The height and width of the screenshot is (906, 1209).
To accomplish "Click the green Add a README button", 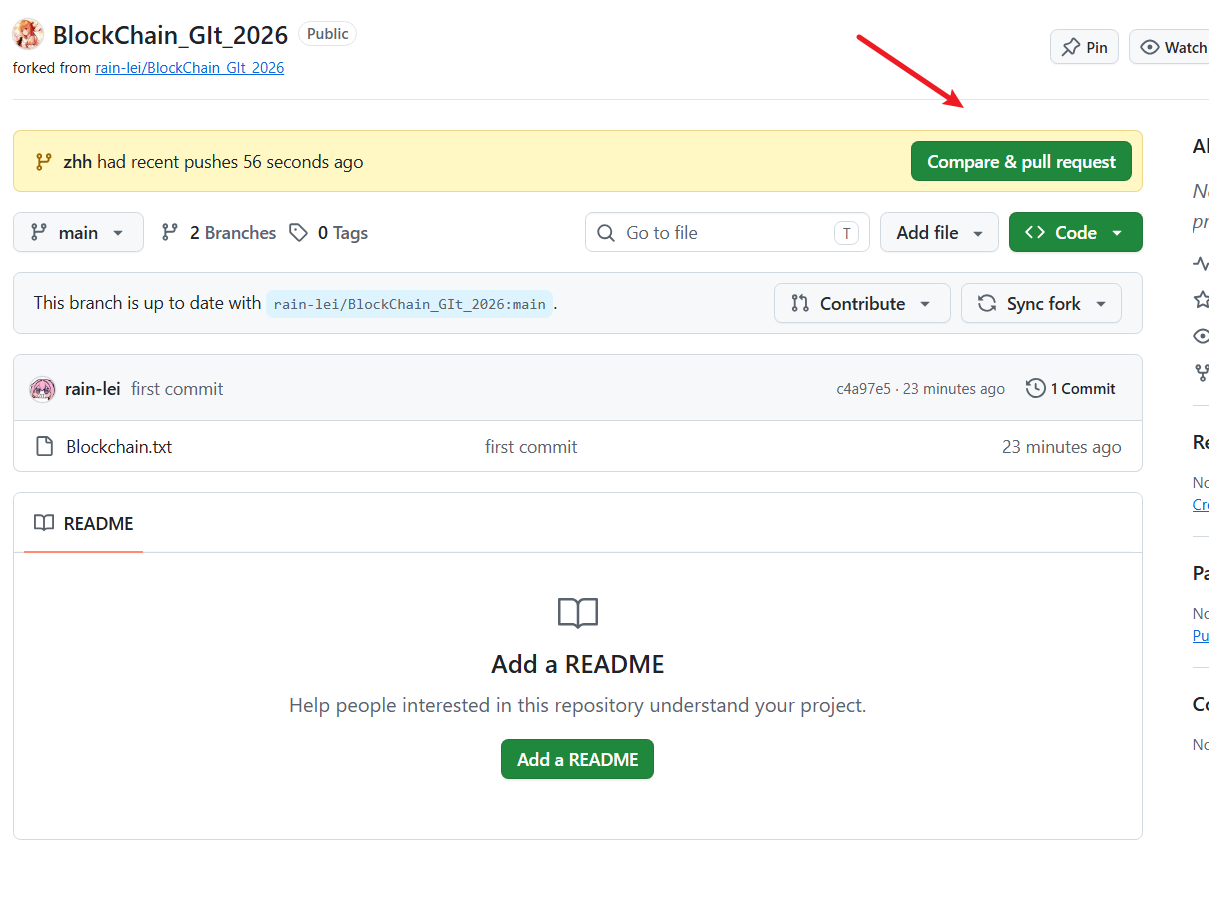I will coord(577,759).
